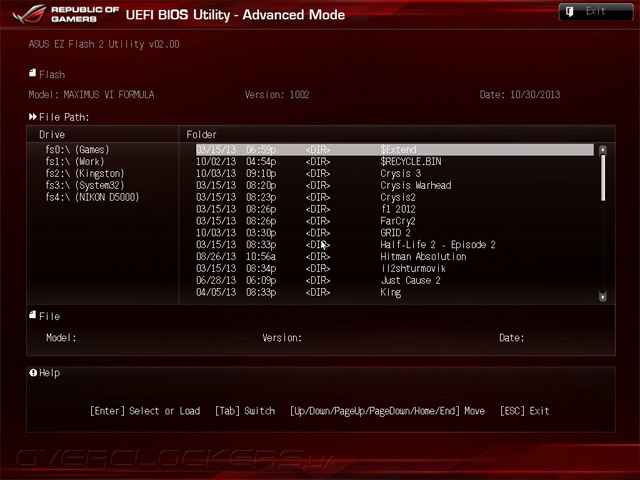Click the Drive column header
640x480 pixels.
(x=52, y=134)
